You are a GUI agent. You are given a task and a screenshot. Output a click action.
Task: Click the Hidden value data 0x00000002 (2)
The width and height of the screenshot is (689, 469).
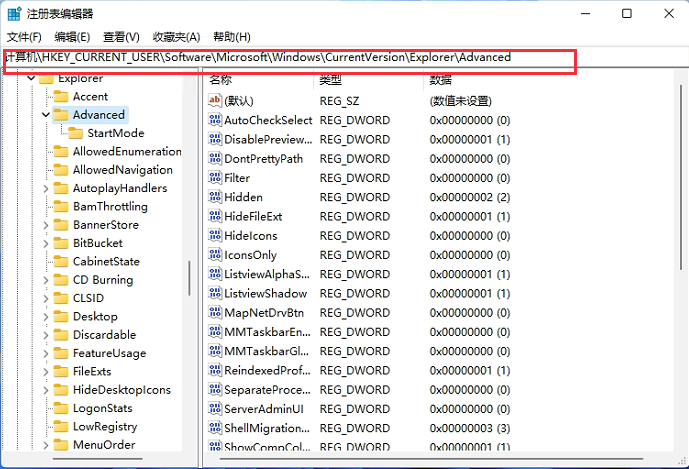[x=470, y=197]
